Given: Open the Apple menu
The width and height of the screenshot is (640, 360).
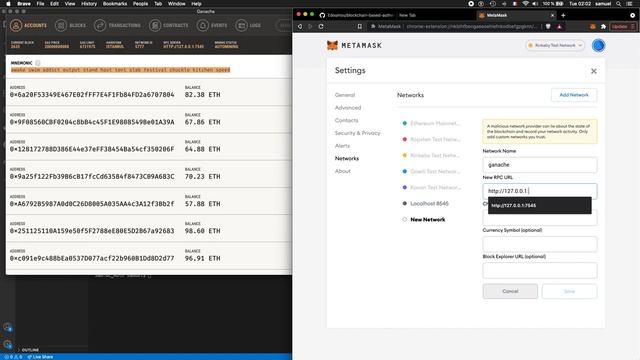Looking at the screenshot, I should click(x=8, y=4).
